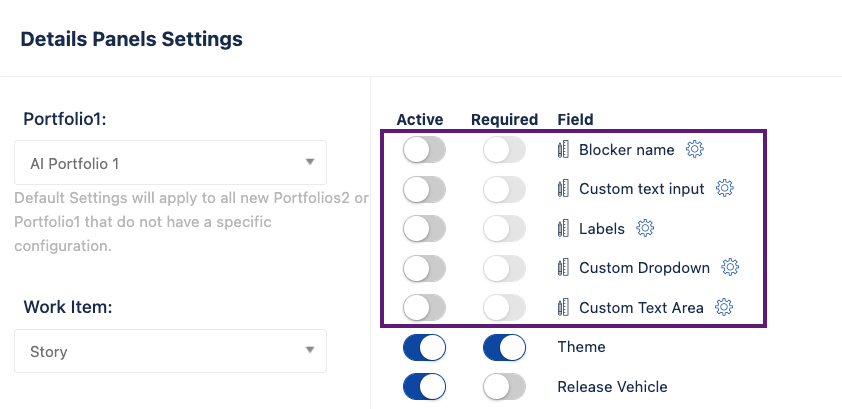The width and height of the screenshot is (842, 409).
Task: Click the custom field icon before Labels
Action: click(563, 229)
